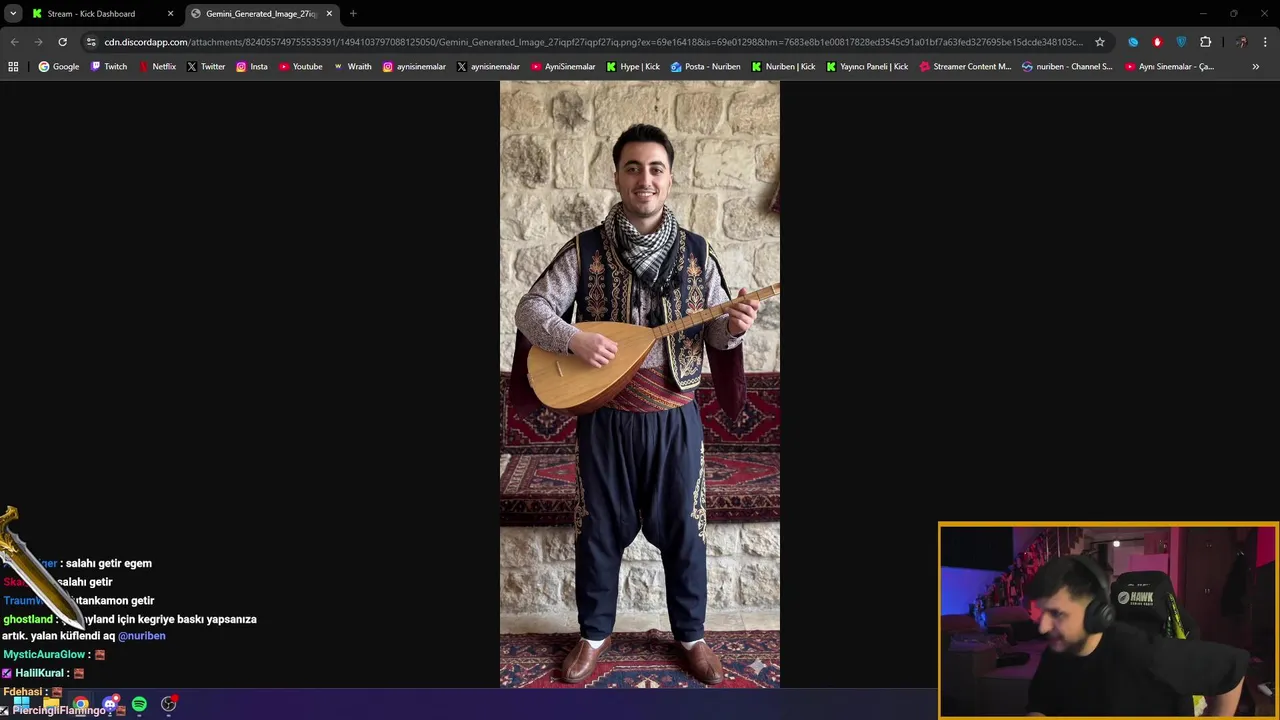Close the Gemini_Generated_Image tab
The width and height of the screenshot is (1280, 720).
click(x=329, y=14)
